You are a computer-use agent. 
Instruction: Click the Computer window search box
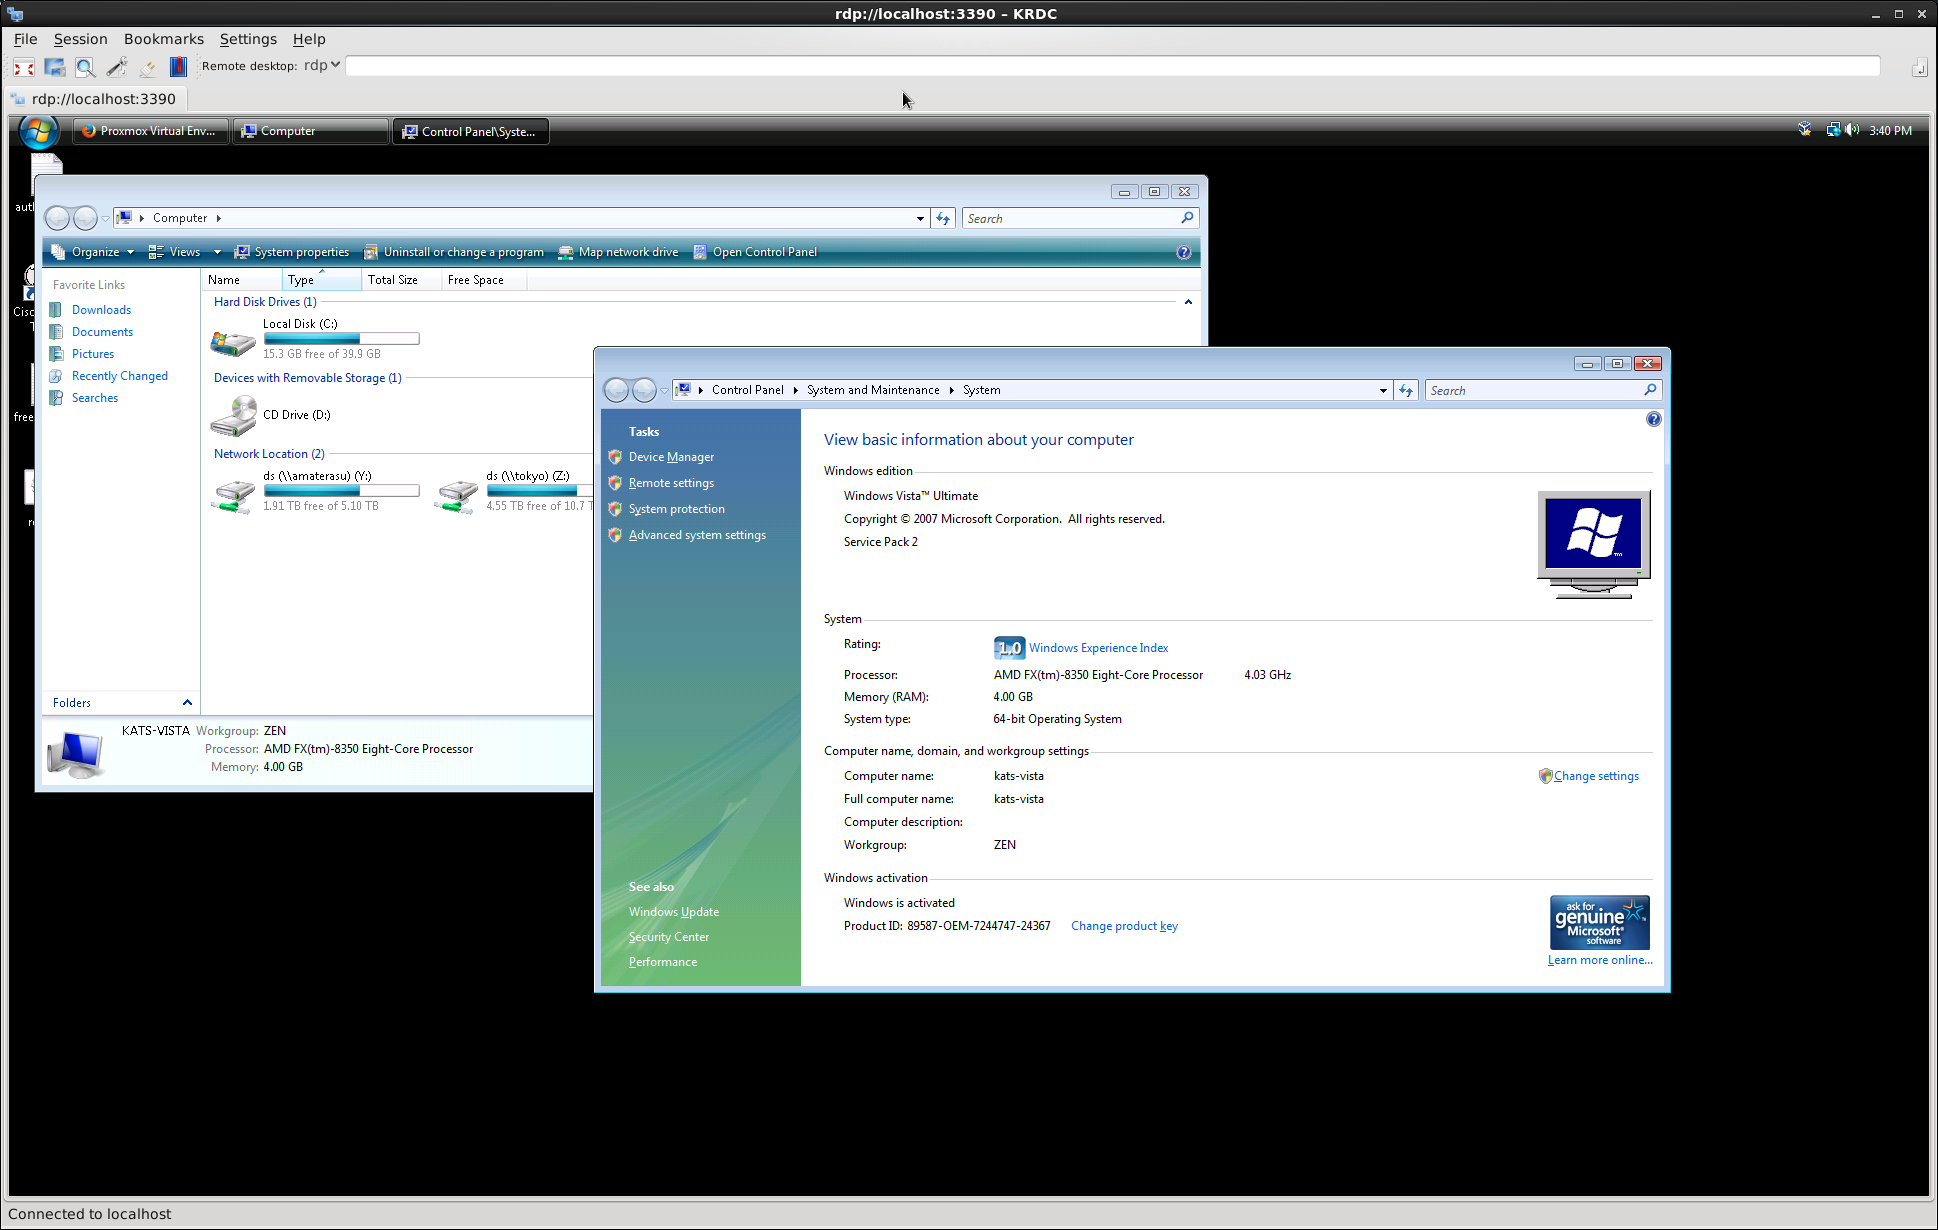(1078, 218)
